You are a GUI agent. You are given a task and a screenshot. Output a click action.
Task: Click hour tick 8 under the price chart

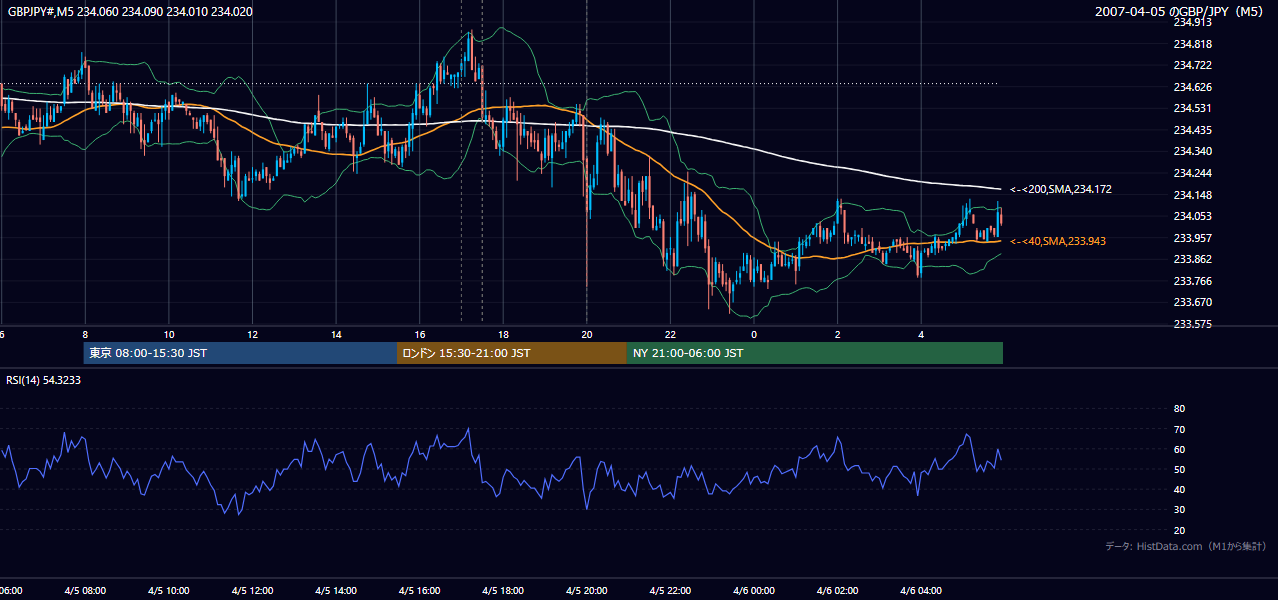[85, 335]
